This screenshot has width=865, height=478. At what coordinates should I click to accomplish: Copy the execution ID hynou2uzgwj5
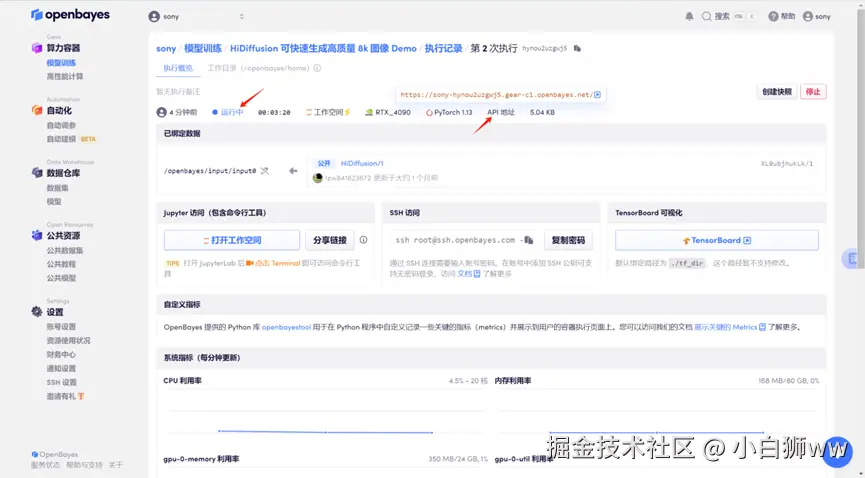click(x=578, y=49)
